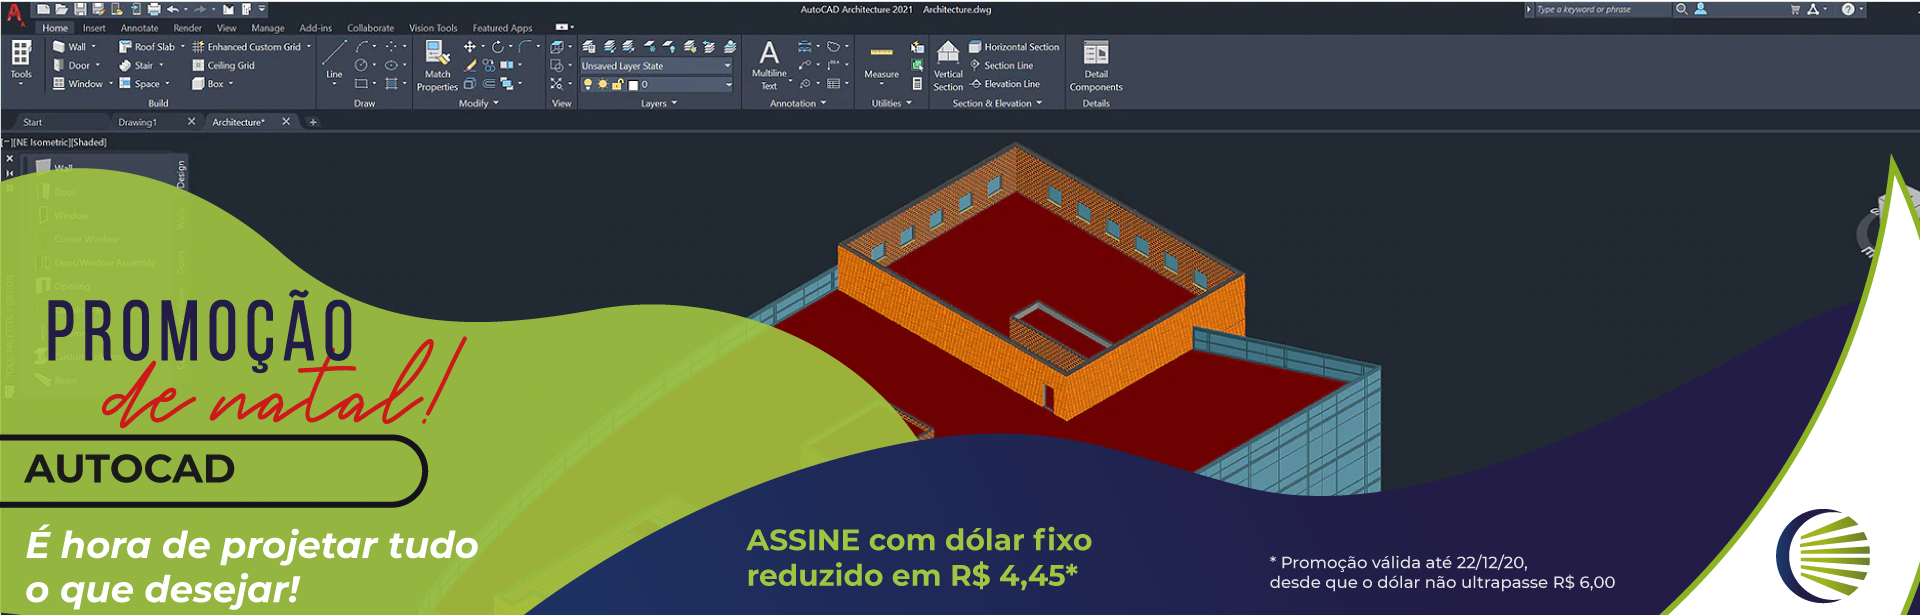Open the AutoCAD application menu logo

(x=14, y=14)
